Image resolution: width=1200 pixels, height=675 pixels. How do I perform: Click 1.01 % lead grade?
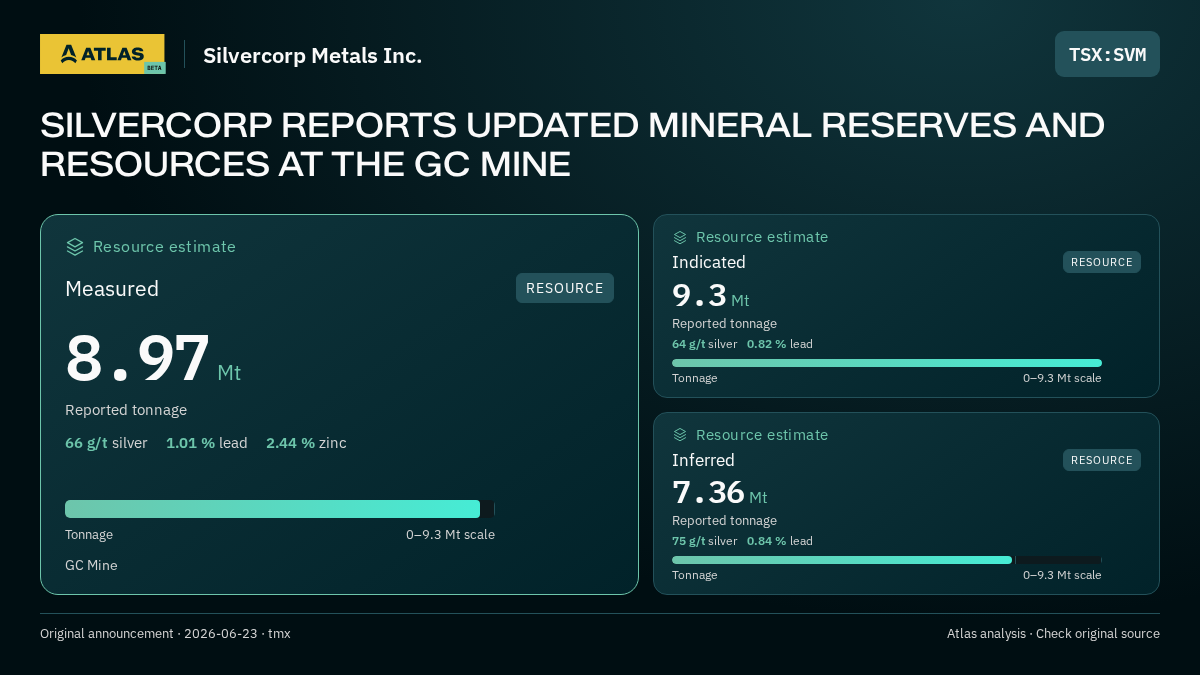207,443
